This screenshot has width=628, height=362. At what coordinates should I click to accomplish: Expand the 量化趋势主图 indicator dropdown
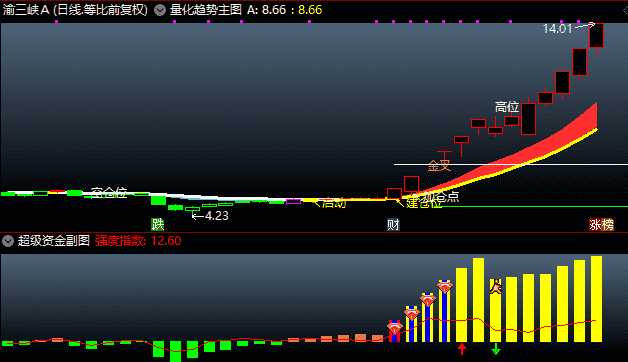(160, 10)
